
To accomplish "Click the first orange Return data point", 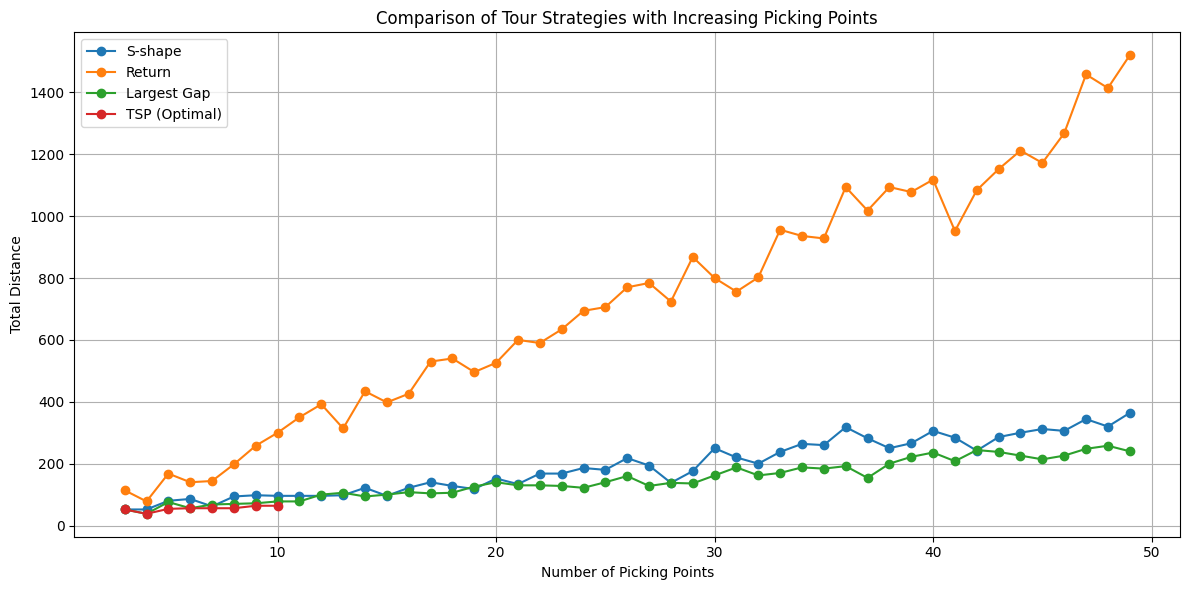I will 125,490.
